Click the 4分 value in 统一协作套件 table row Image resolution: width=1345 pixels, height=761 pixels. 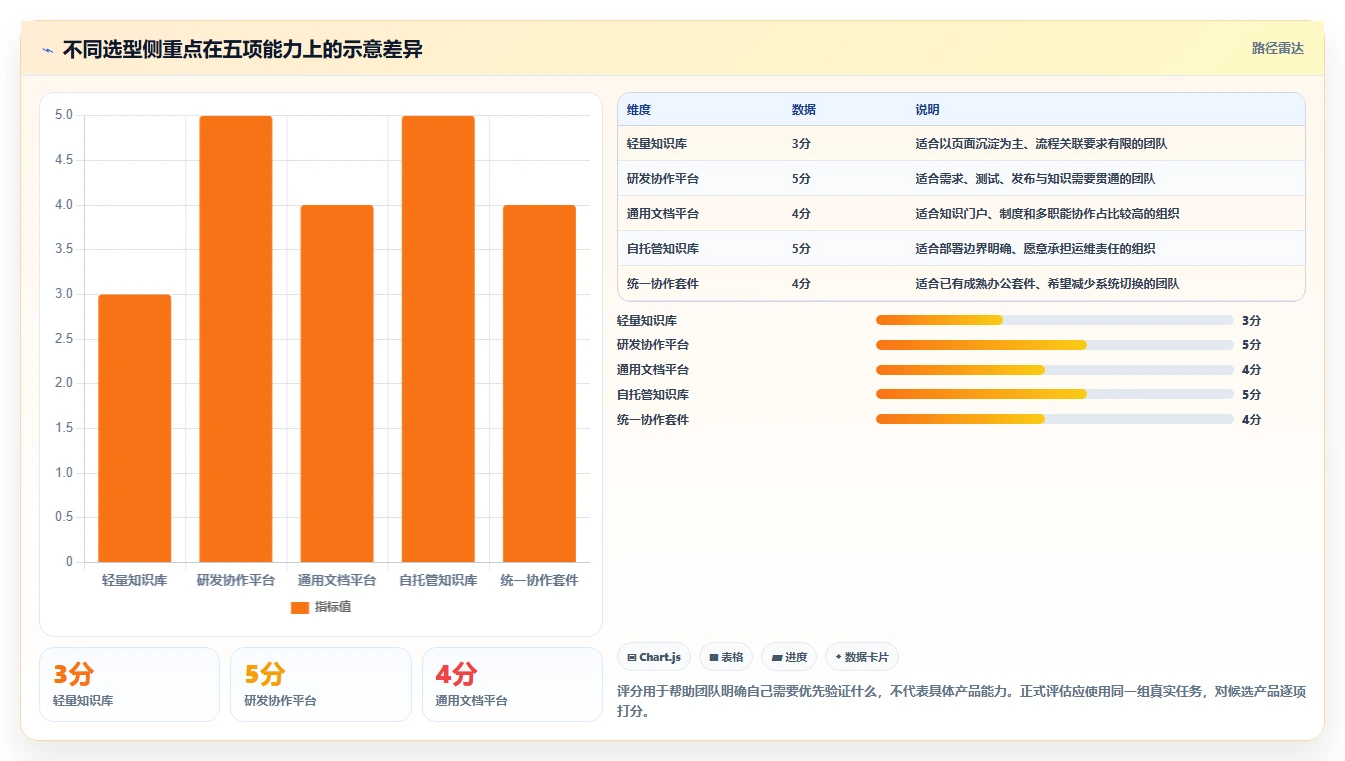coord(801,284)
